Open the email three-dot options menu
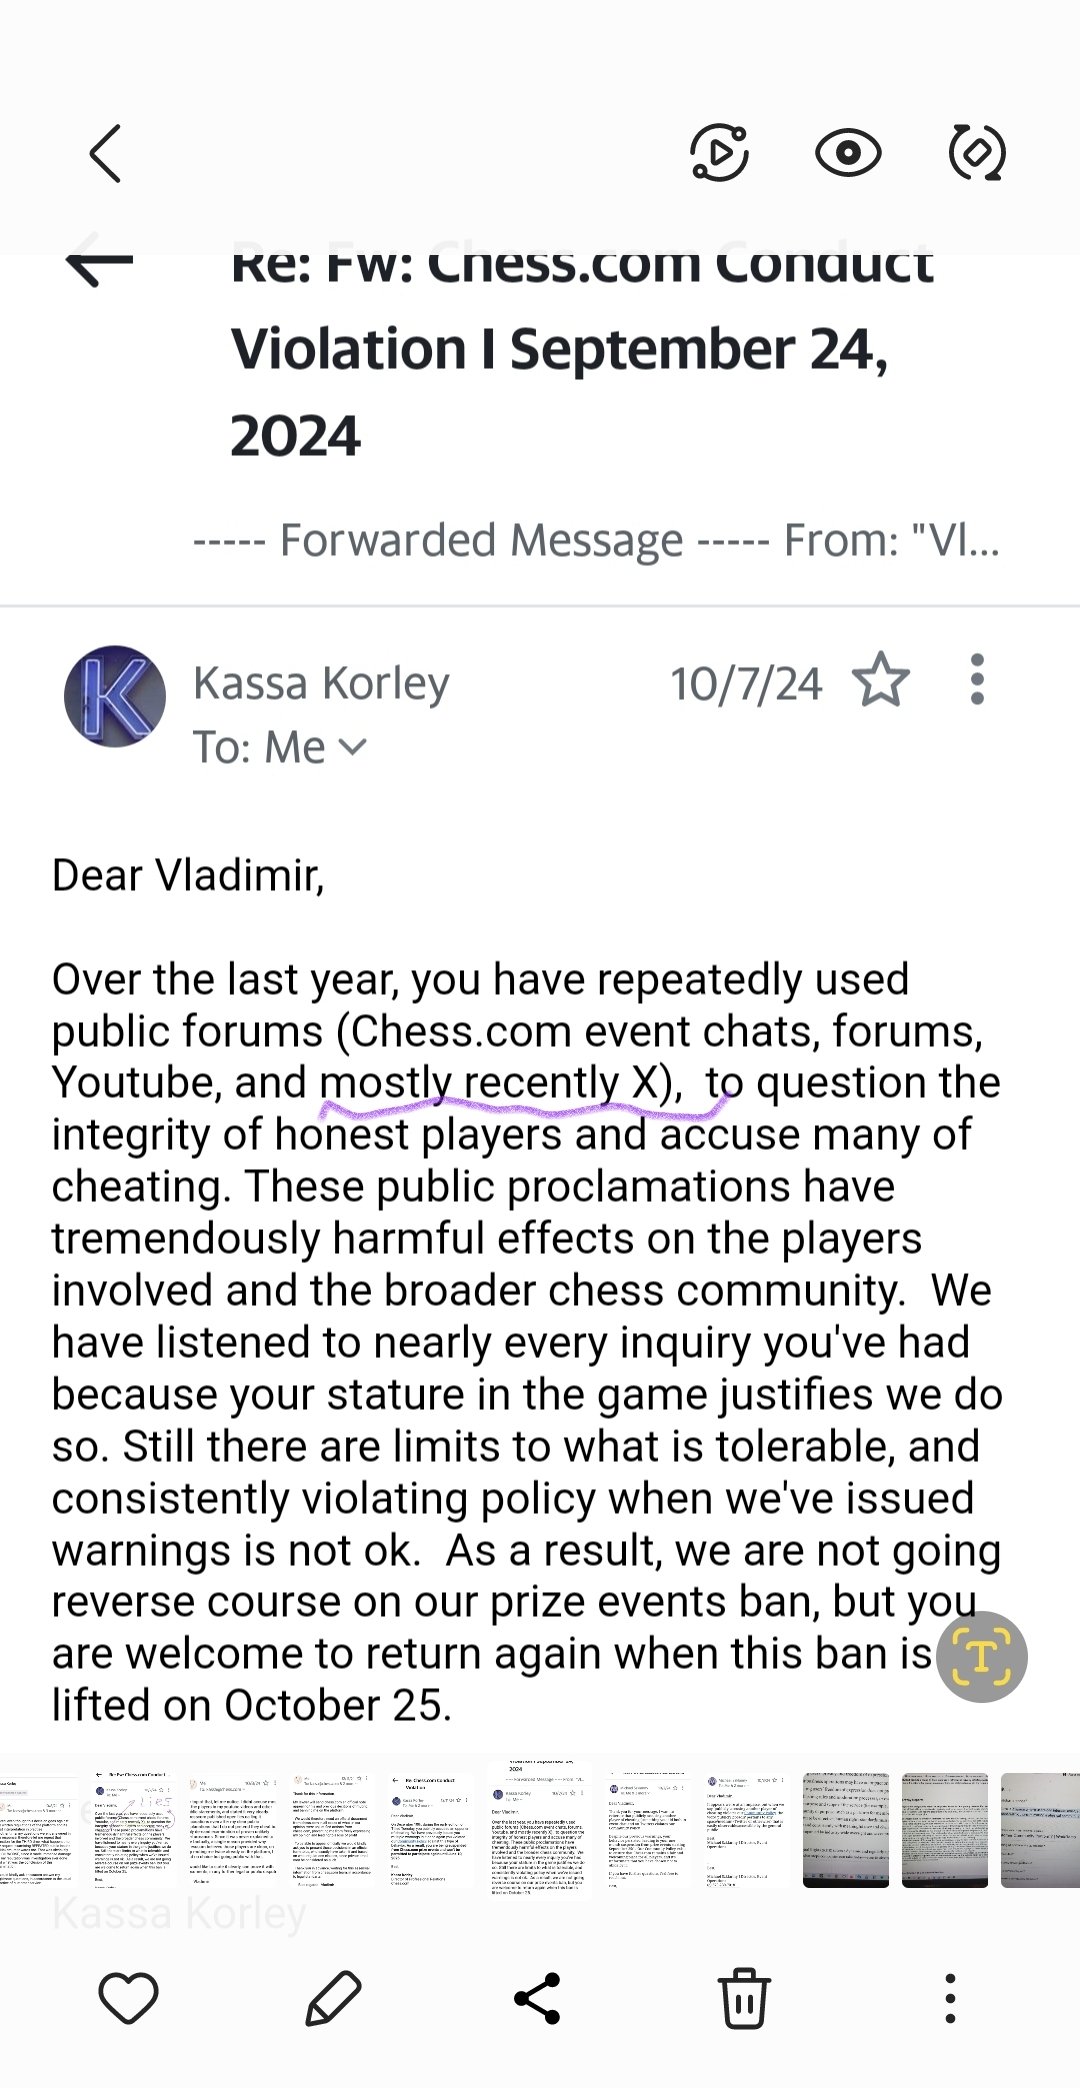The height and width of the screenshot is (2088, 1080). (977, 680)
